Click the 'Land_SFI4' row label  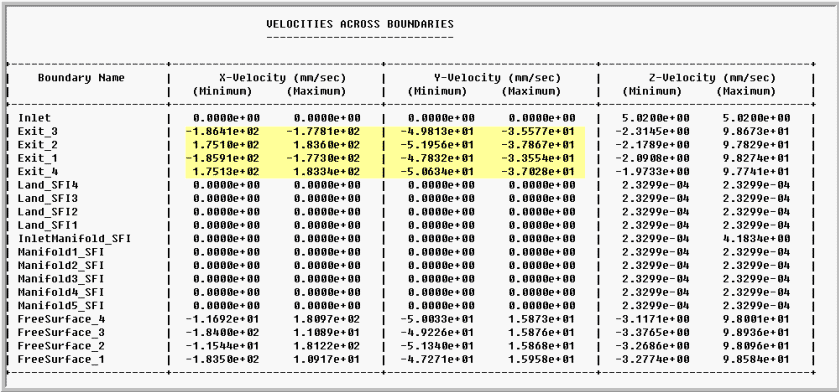(48, 185)
